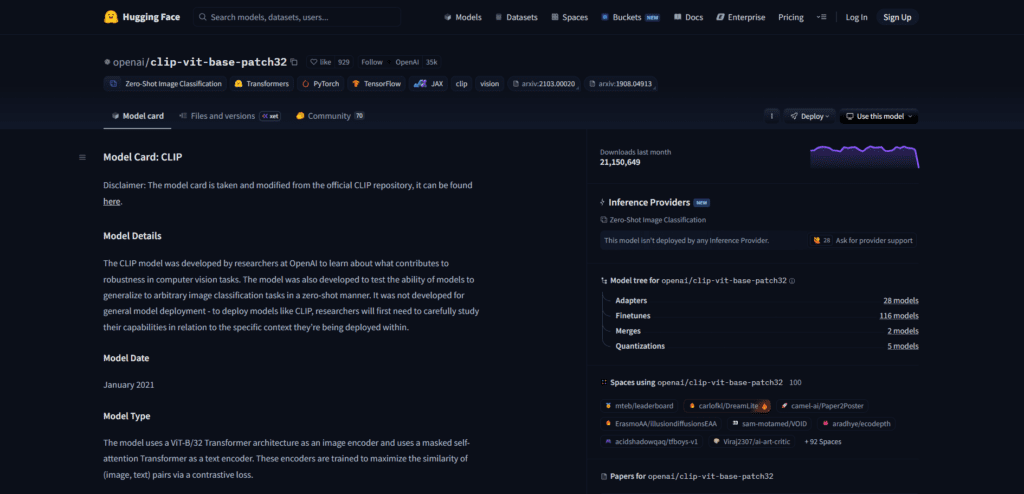Switch to the Files and versions tab
Image resolution: width=1024 pixels, height=494 pixels.
(229, 116)
